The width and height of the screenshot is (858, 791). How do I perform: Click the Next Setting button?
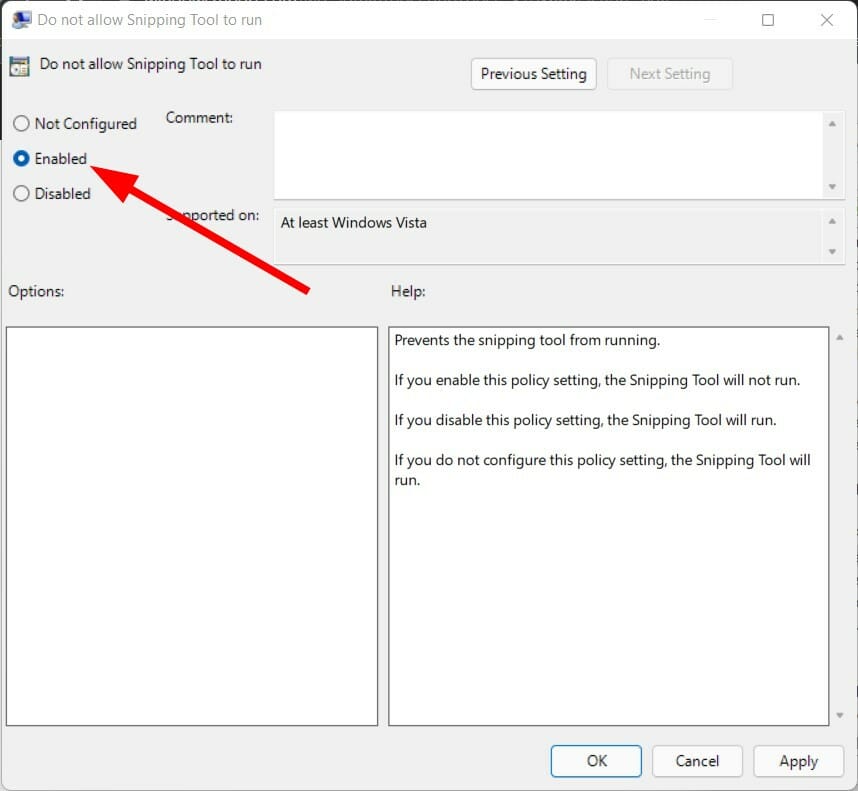pos(670,74)
